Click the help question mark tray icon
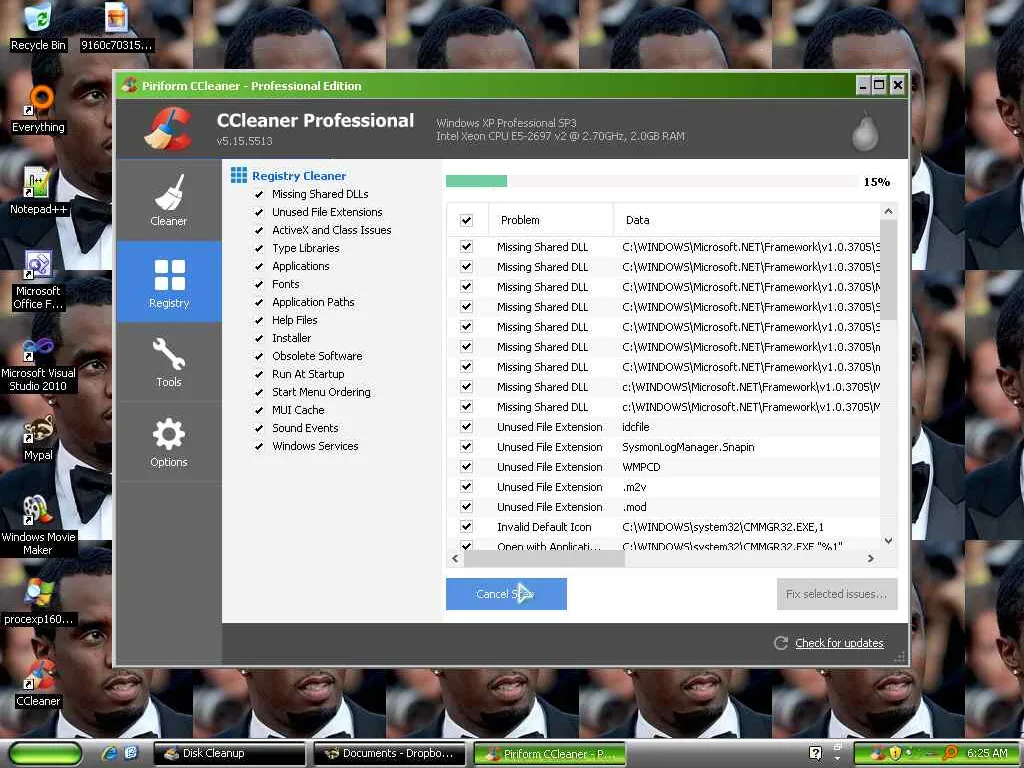This screenshot has height=768, width=1024. point(815,753)
